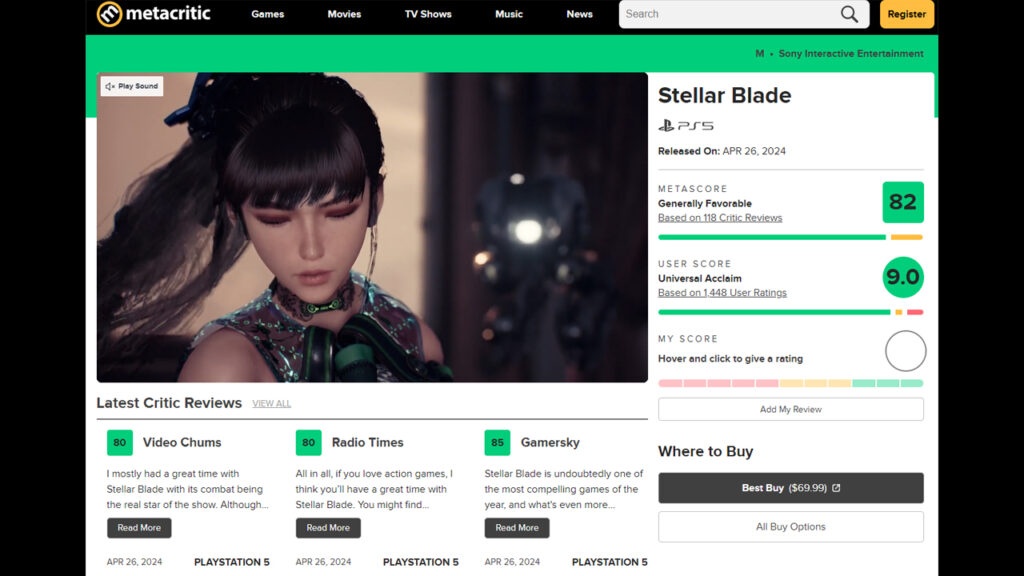Image resolution: width=1024 pixels, height=576 pixels.
Task: Click the Metacritic logo
Action: pyautogui.click(x=153, y=14)
